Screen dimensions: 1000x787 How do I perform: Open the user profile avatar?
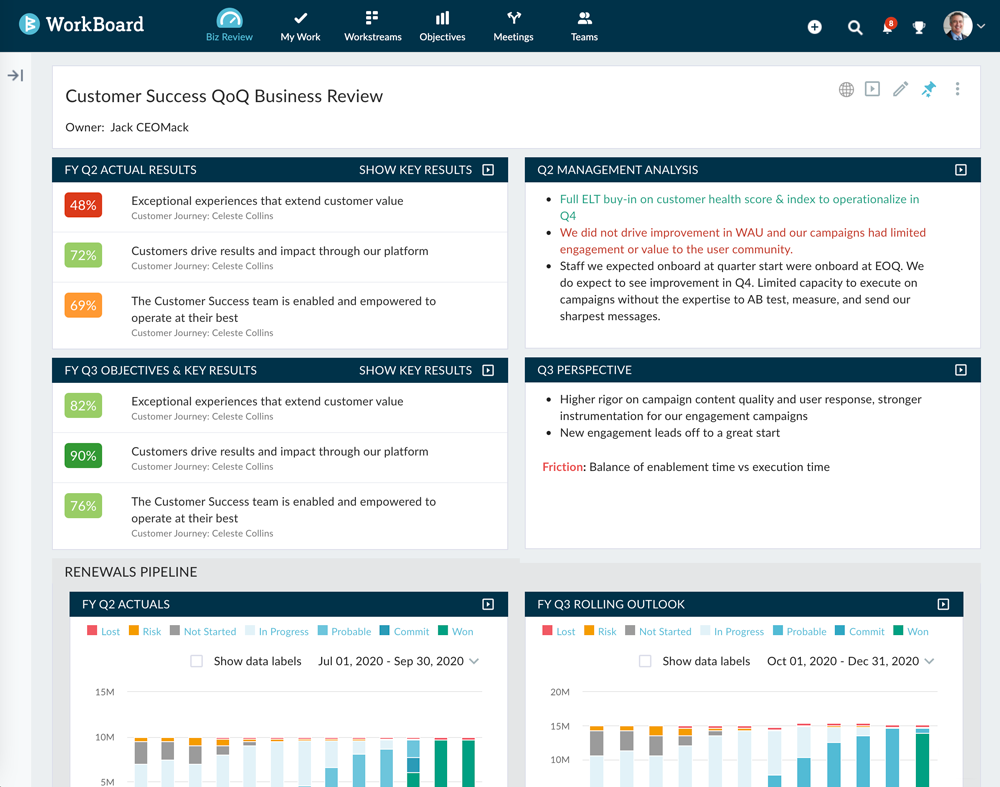[957, 26]
